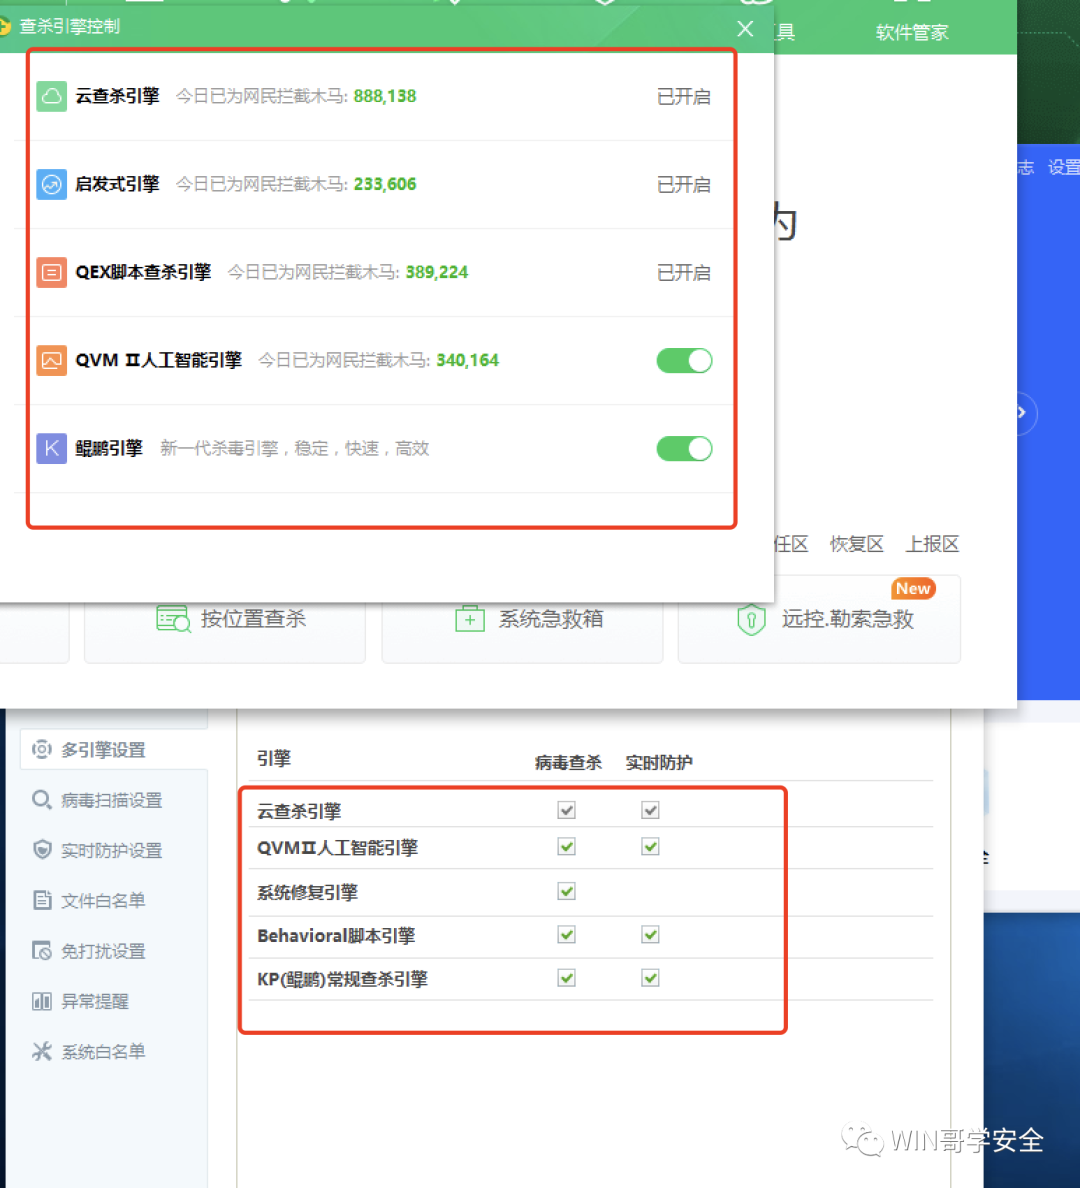Image resolution: width=1080 pixels, height=1188 pixels.
Task: Click the 340,164 intercepted trojan count
Action: pos(468,360)
